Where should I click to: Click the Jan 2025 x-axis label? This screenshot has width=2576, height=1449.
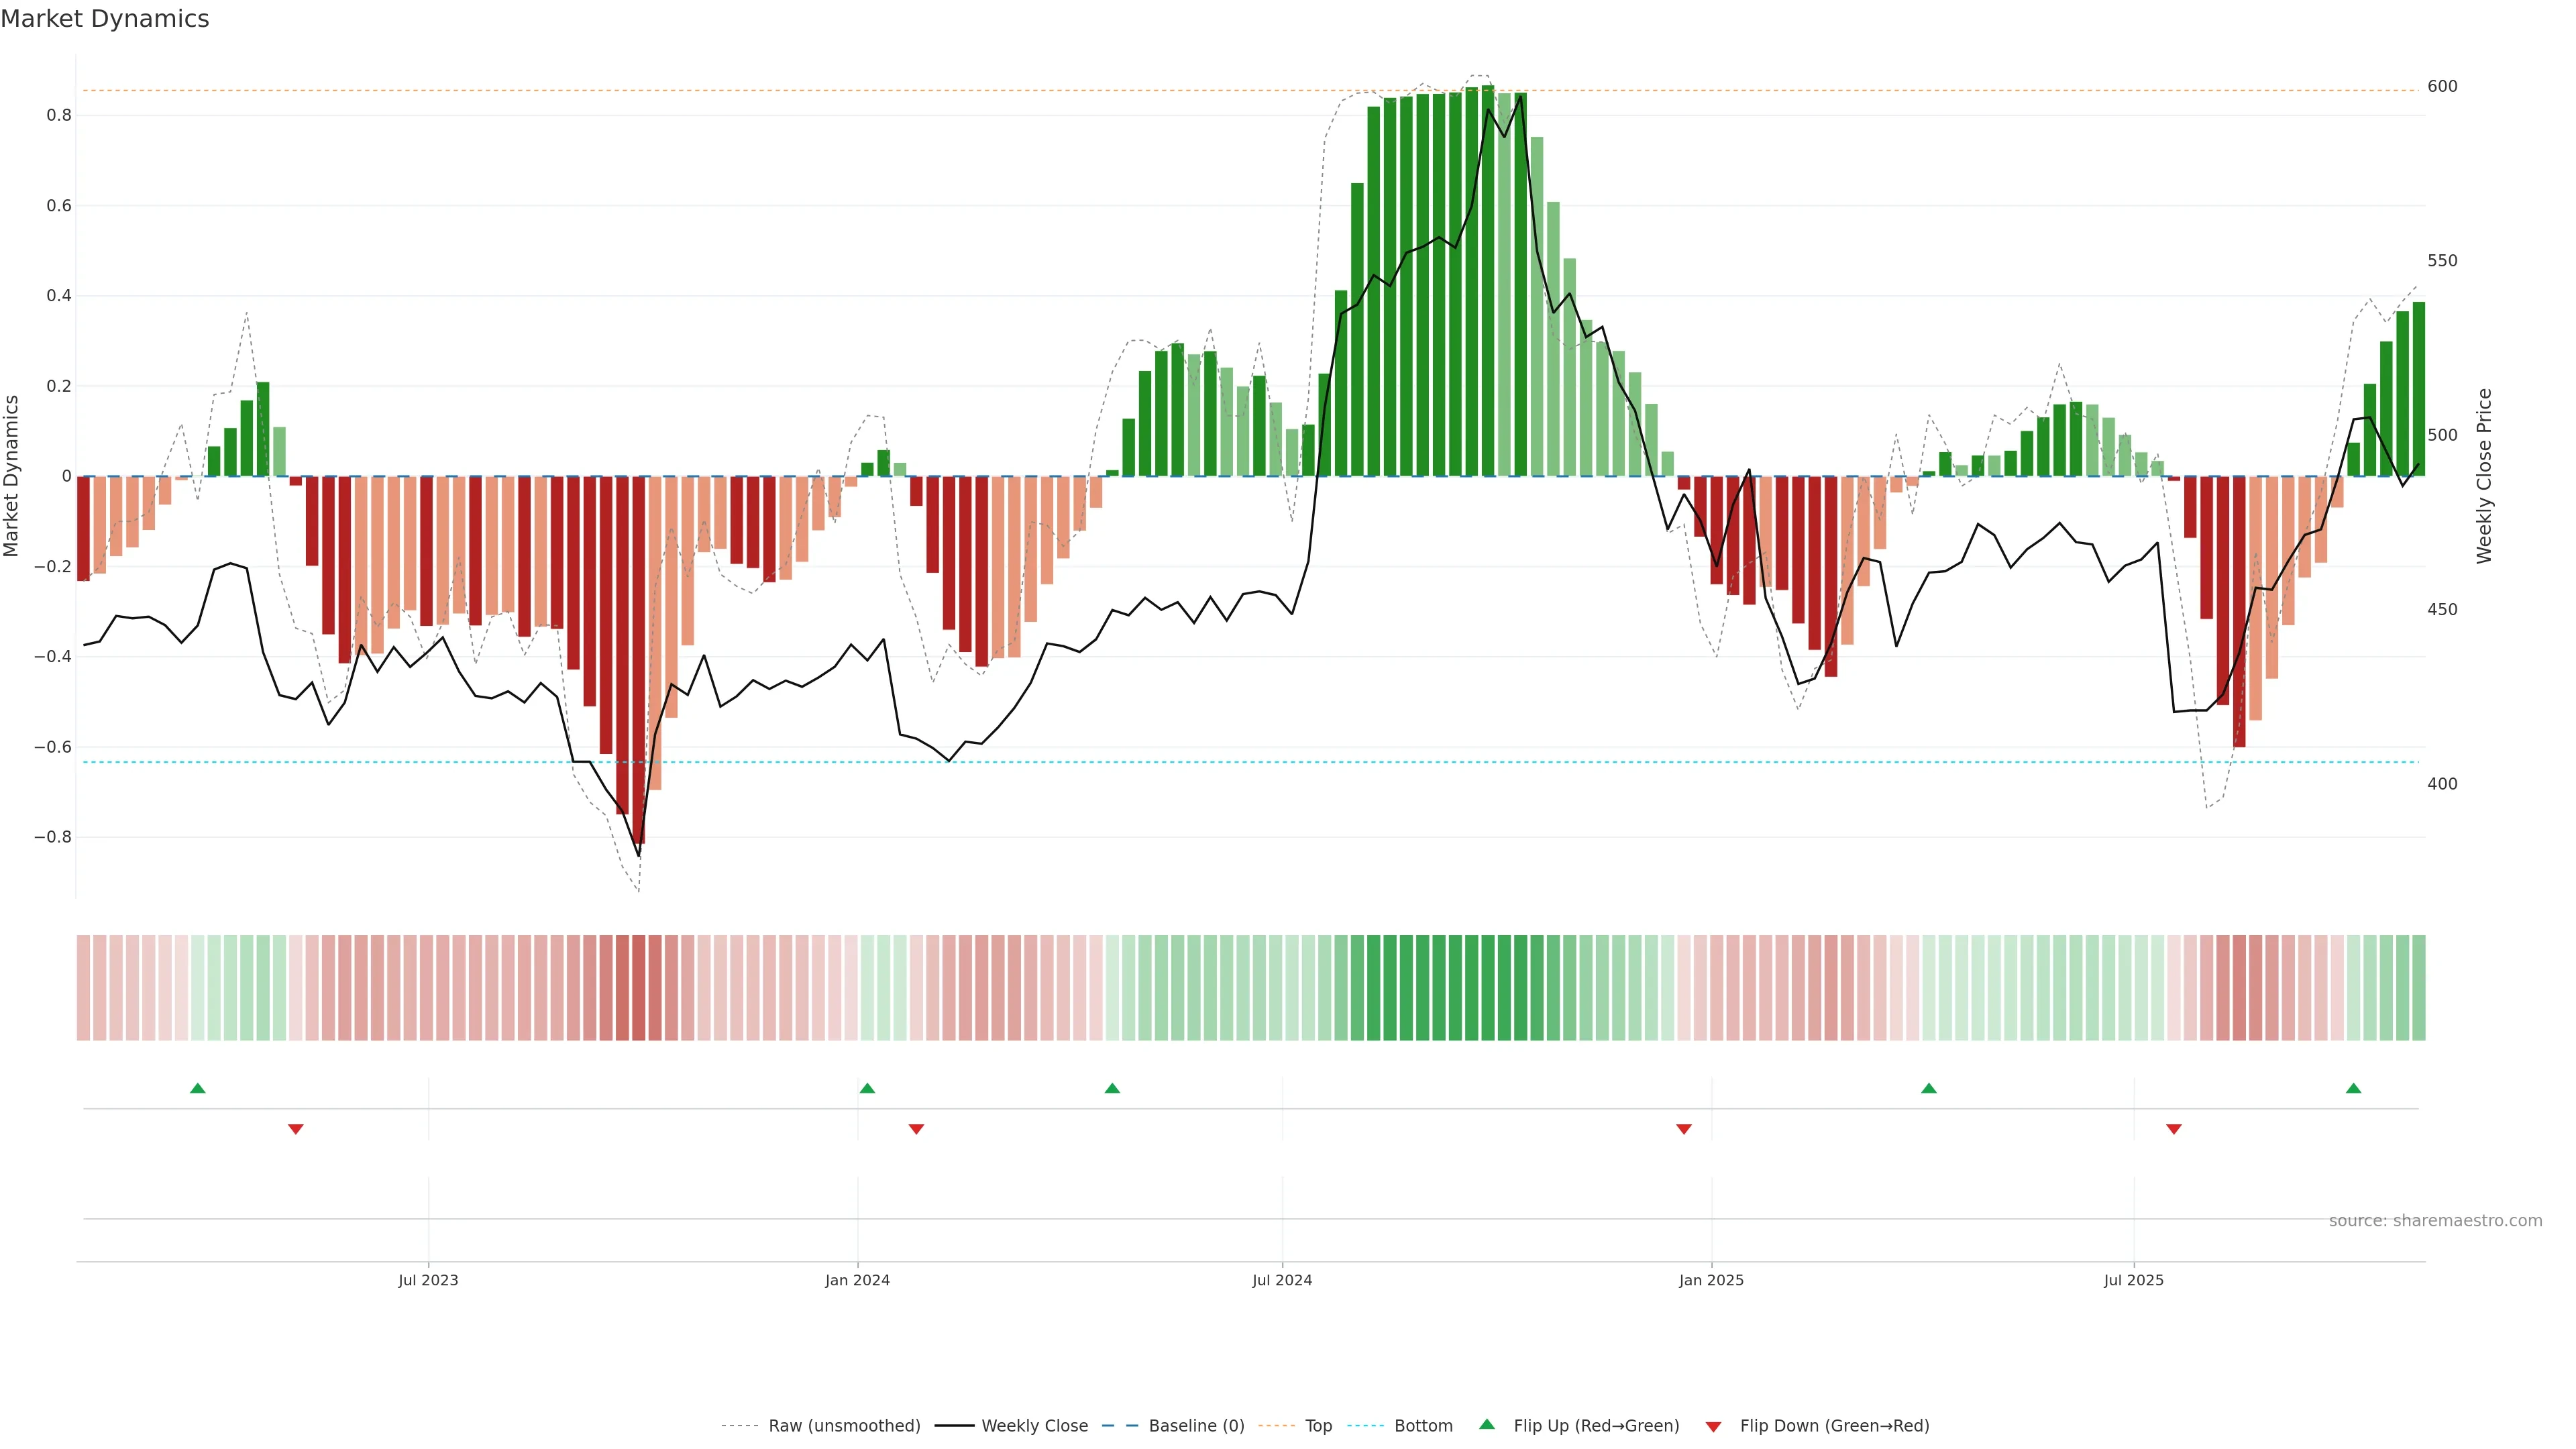click(x=1711, y=1280)
